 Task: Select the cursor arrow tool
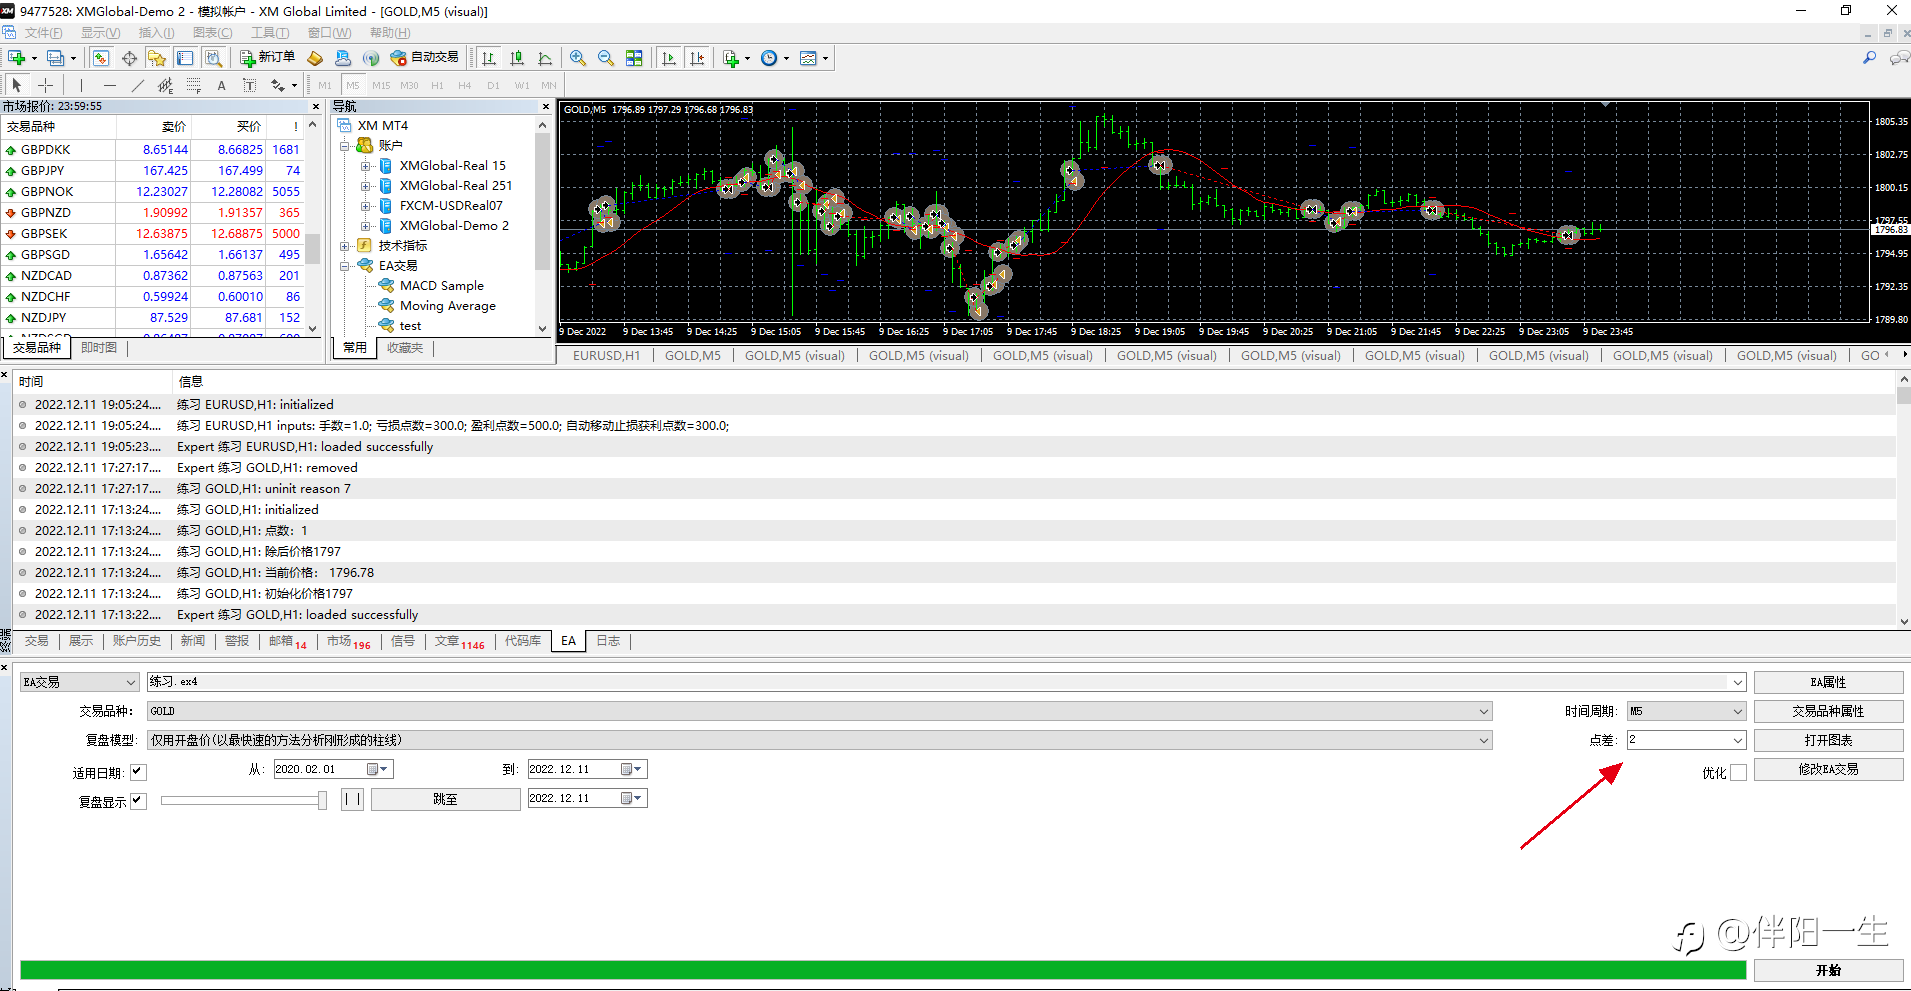pyautogui.click(x=17, y=85)
